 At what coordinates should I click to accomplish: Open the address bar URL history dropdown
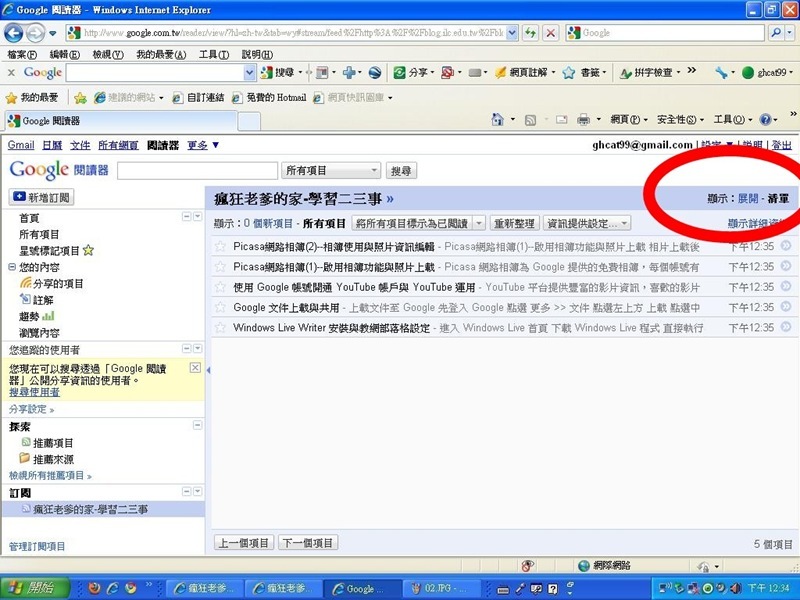point(512,33)
